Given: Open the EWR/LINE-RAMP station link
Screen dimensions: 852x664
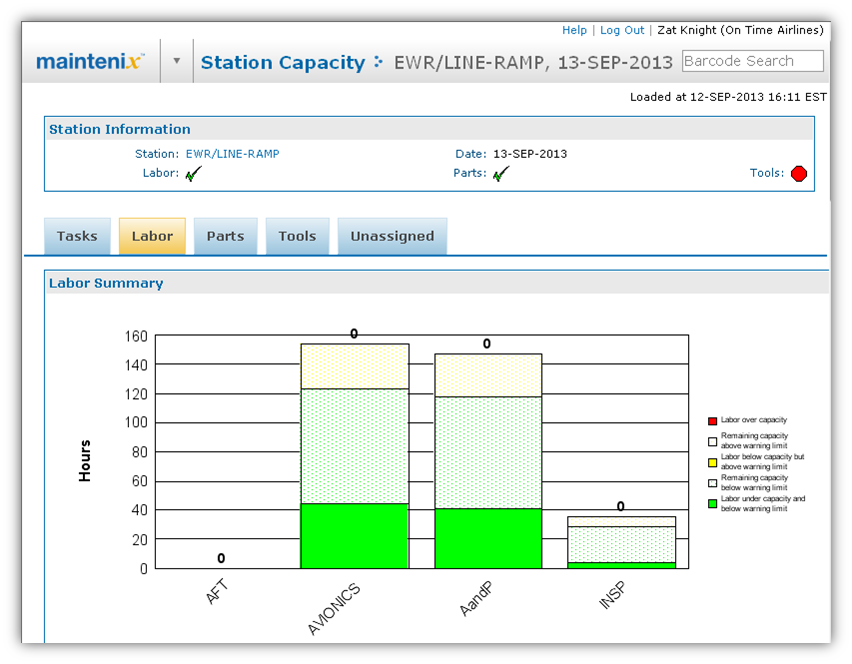Looking at the screenshot, I should (232, 154).
